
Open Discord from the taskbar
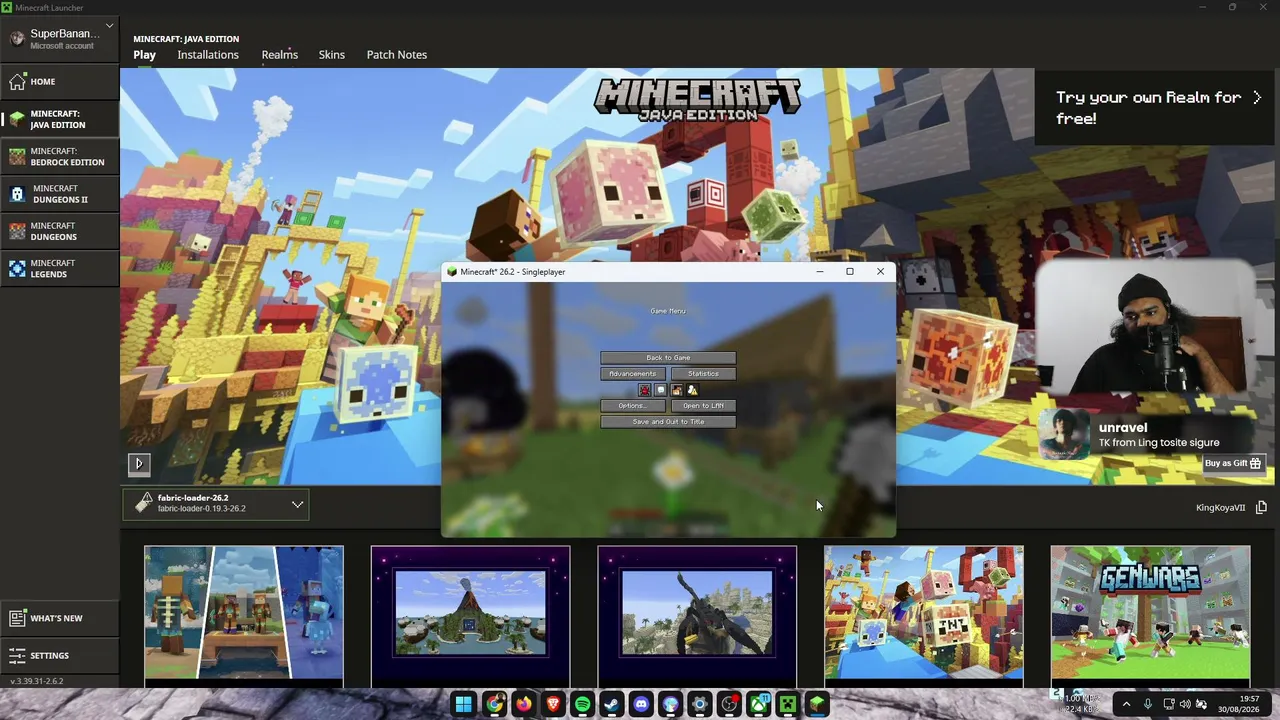pos(641,704)
